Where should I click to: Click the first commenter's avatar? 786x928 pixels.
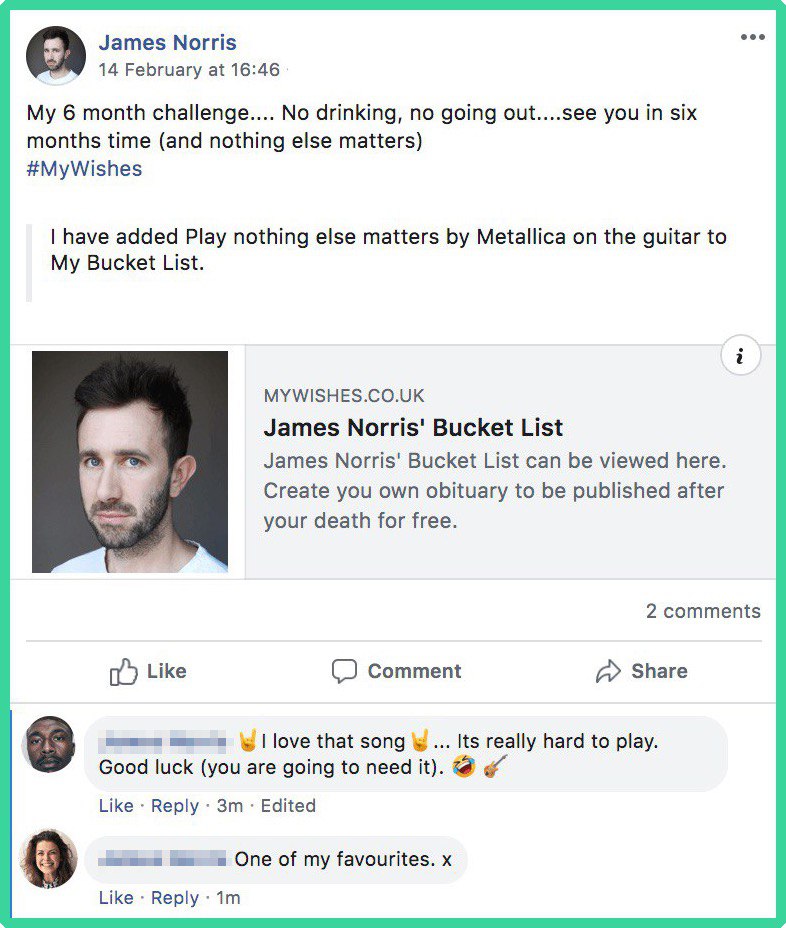click(x=49, y=744)
